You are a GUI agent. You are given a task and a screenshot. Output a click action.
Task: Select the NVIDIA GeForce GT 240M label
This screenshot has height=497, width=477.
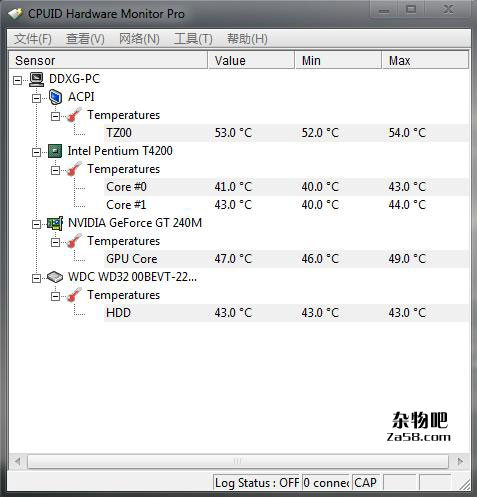click(135, 223)
